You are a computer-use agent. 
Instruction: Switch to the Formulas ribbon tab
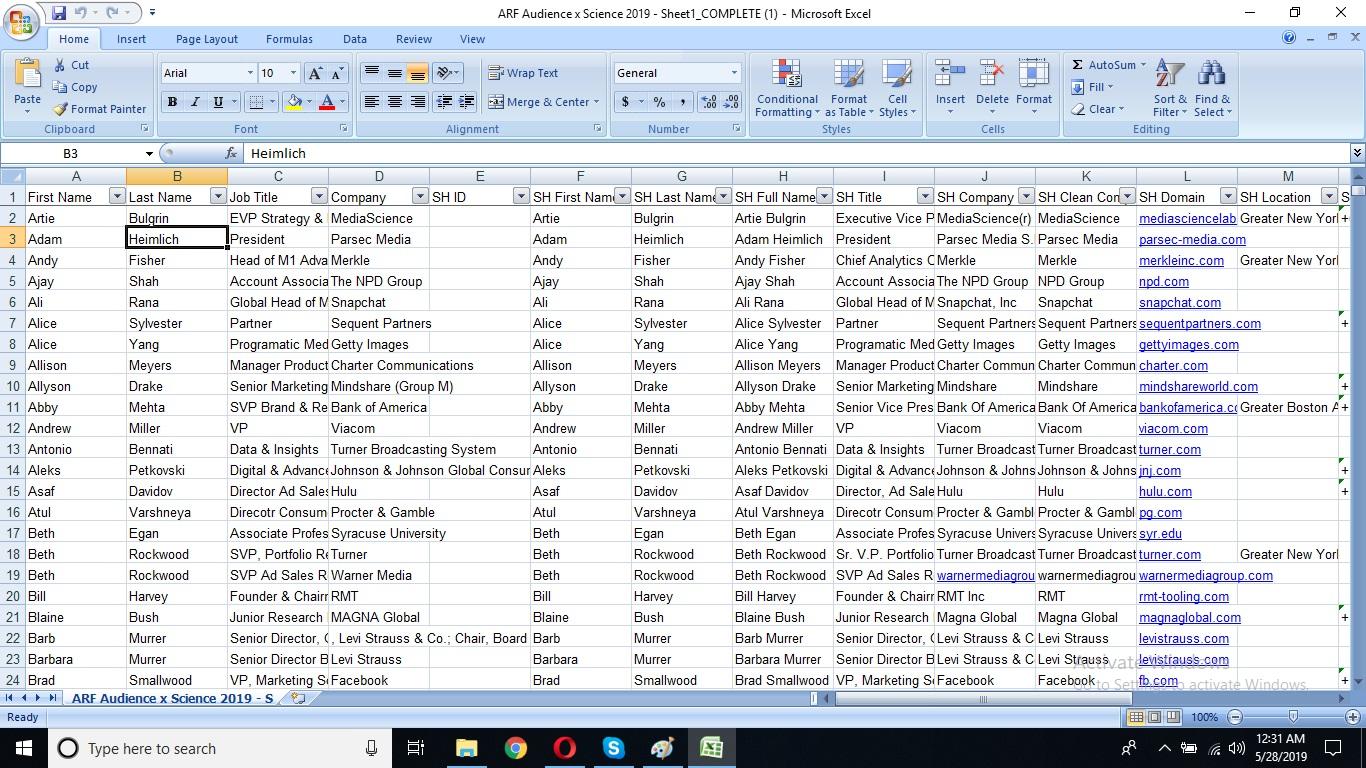pos(289,39)
